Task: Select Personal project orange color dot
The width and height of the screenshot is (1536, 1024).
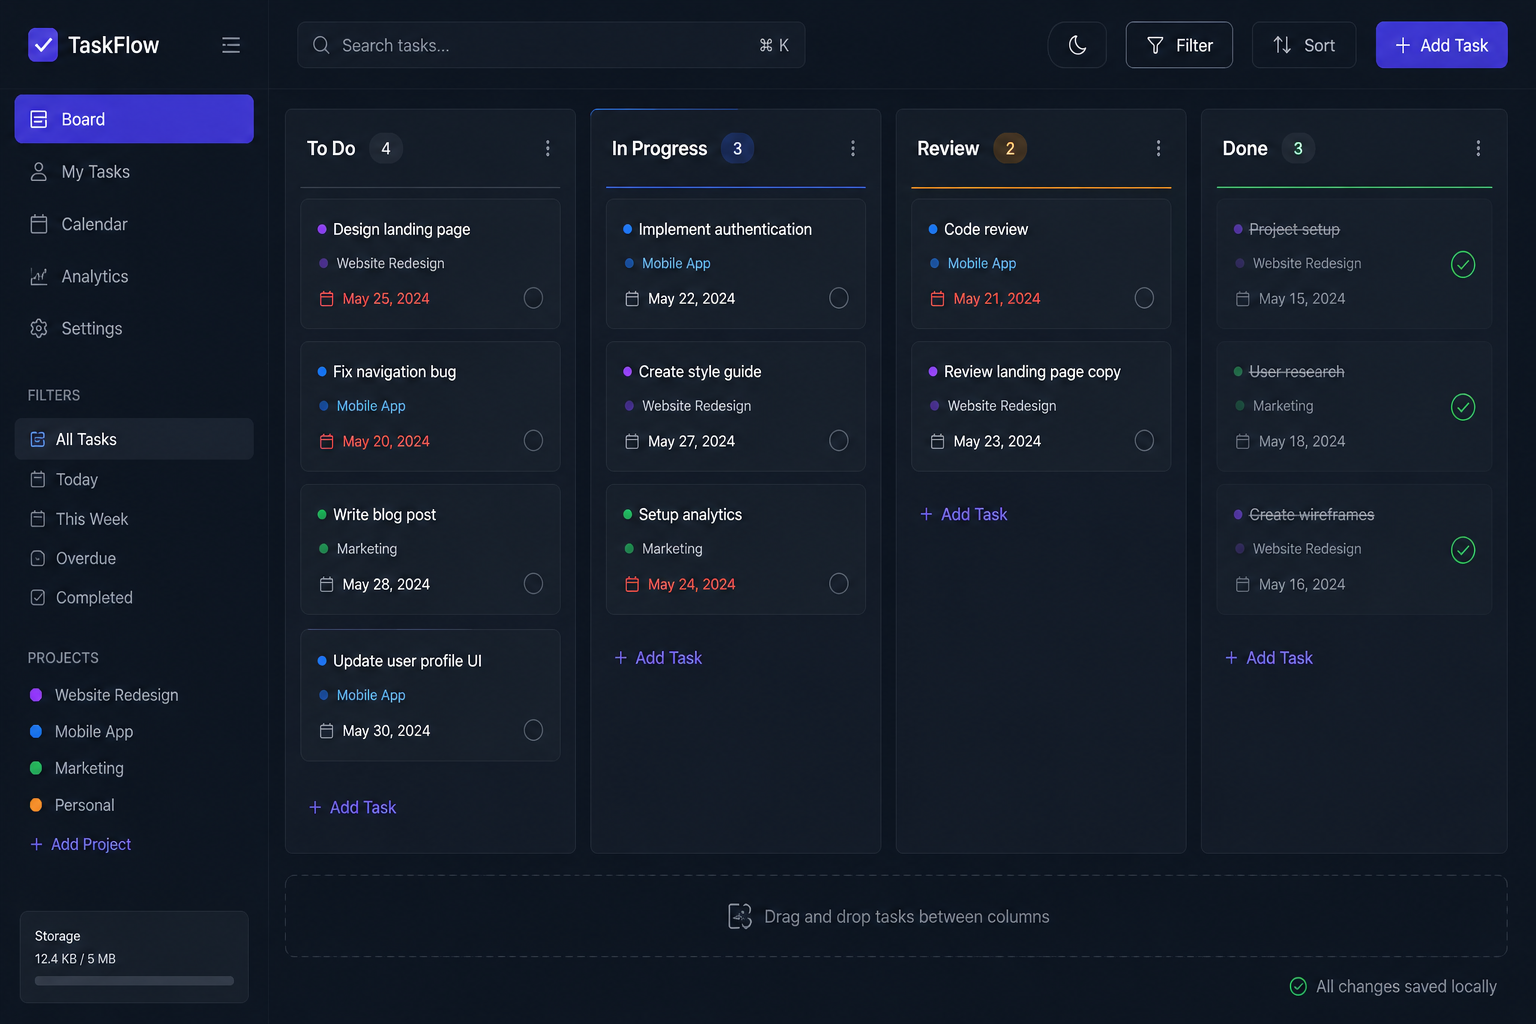Action: point(36,805)
